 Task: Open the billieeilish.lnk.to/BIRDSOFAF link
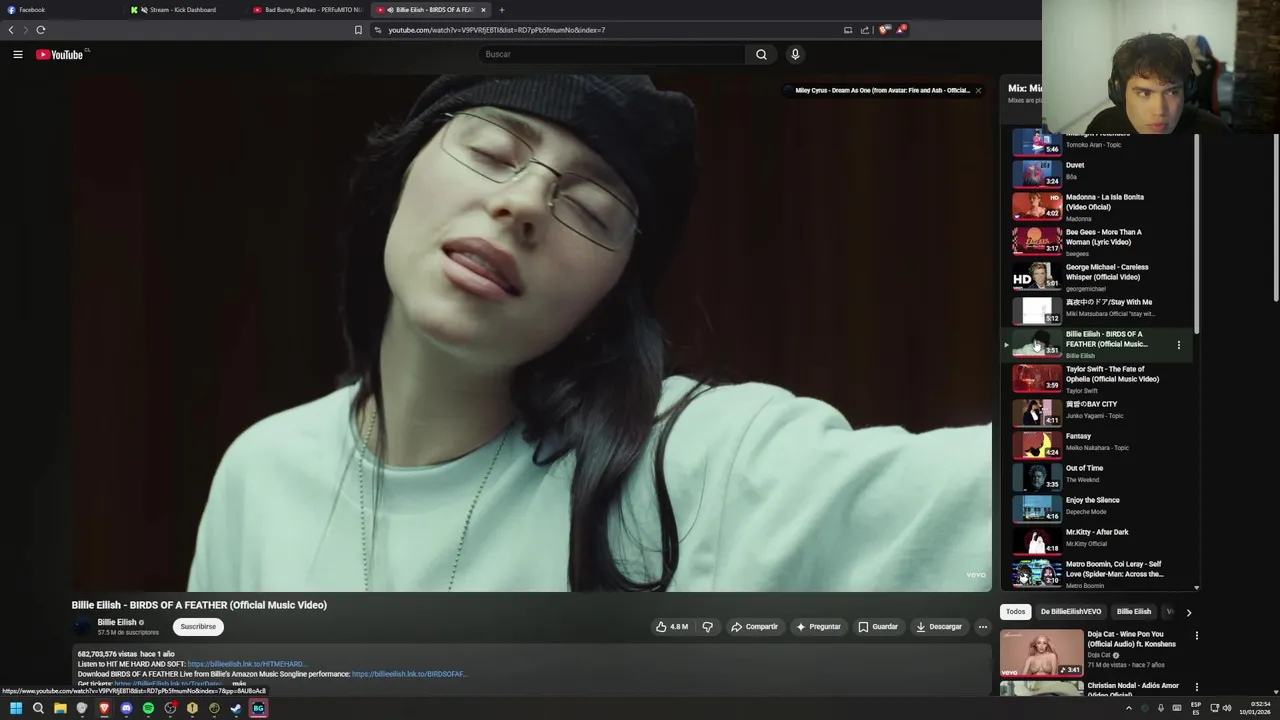click(x=409, y=674)
